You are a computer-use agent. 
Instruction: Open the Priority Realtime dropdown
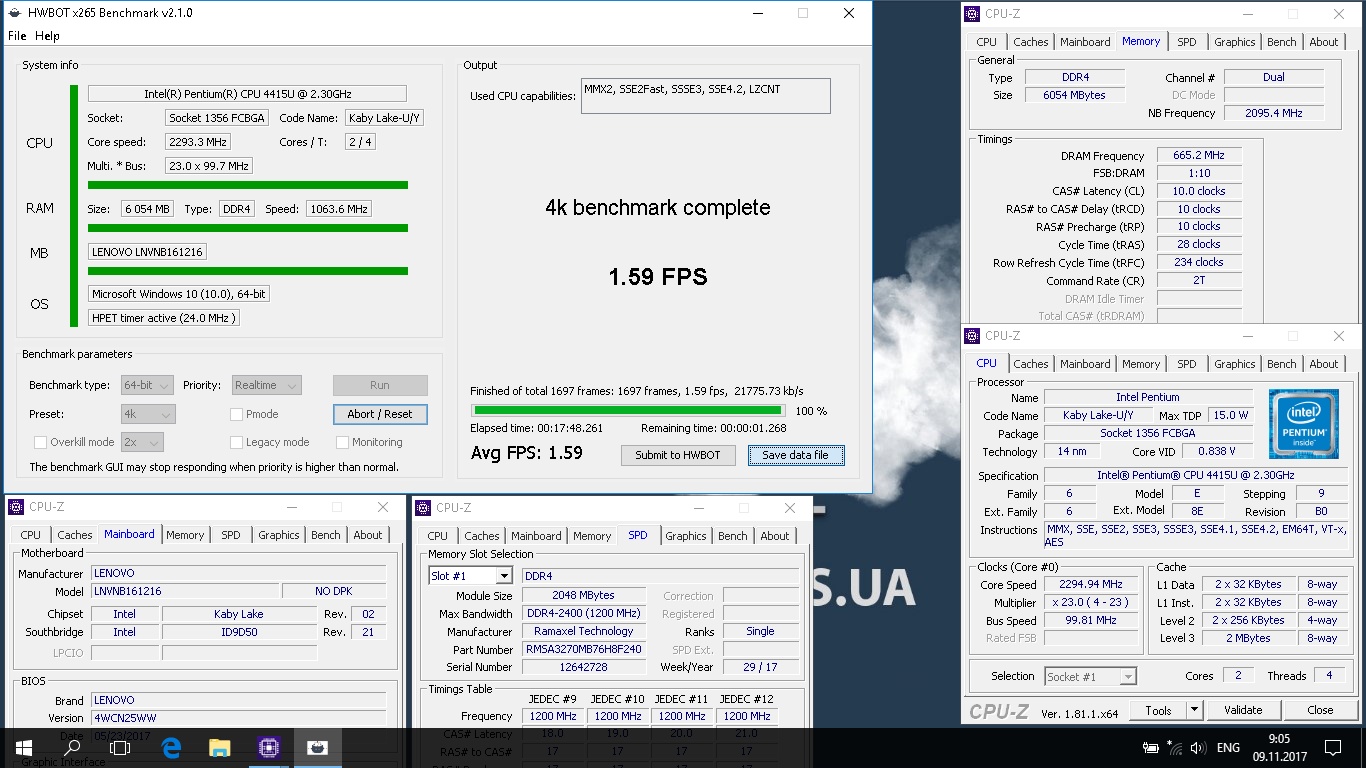pyautogui.click(x=266, y=385)
